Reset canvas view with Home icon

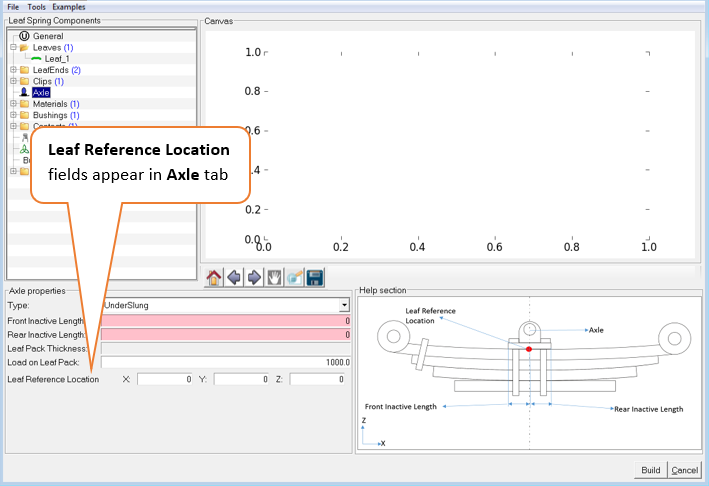[x=214, y=277]
